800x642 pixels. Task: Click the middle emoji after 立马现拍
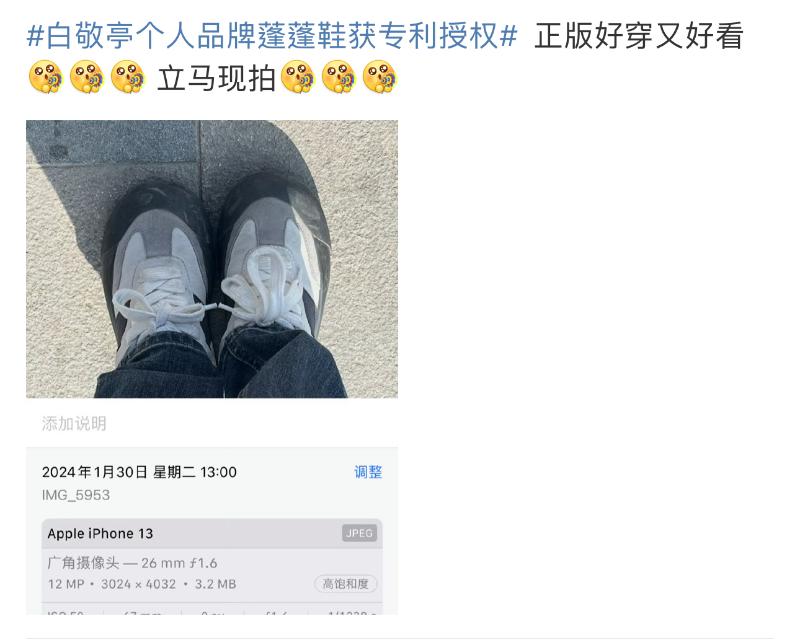pos(338,77)
